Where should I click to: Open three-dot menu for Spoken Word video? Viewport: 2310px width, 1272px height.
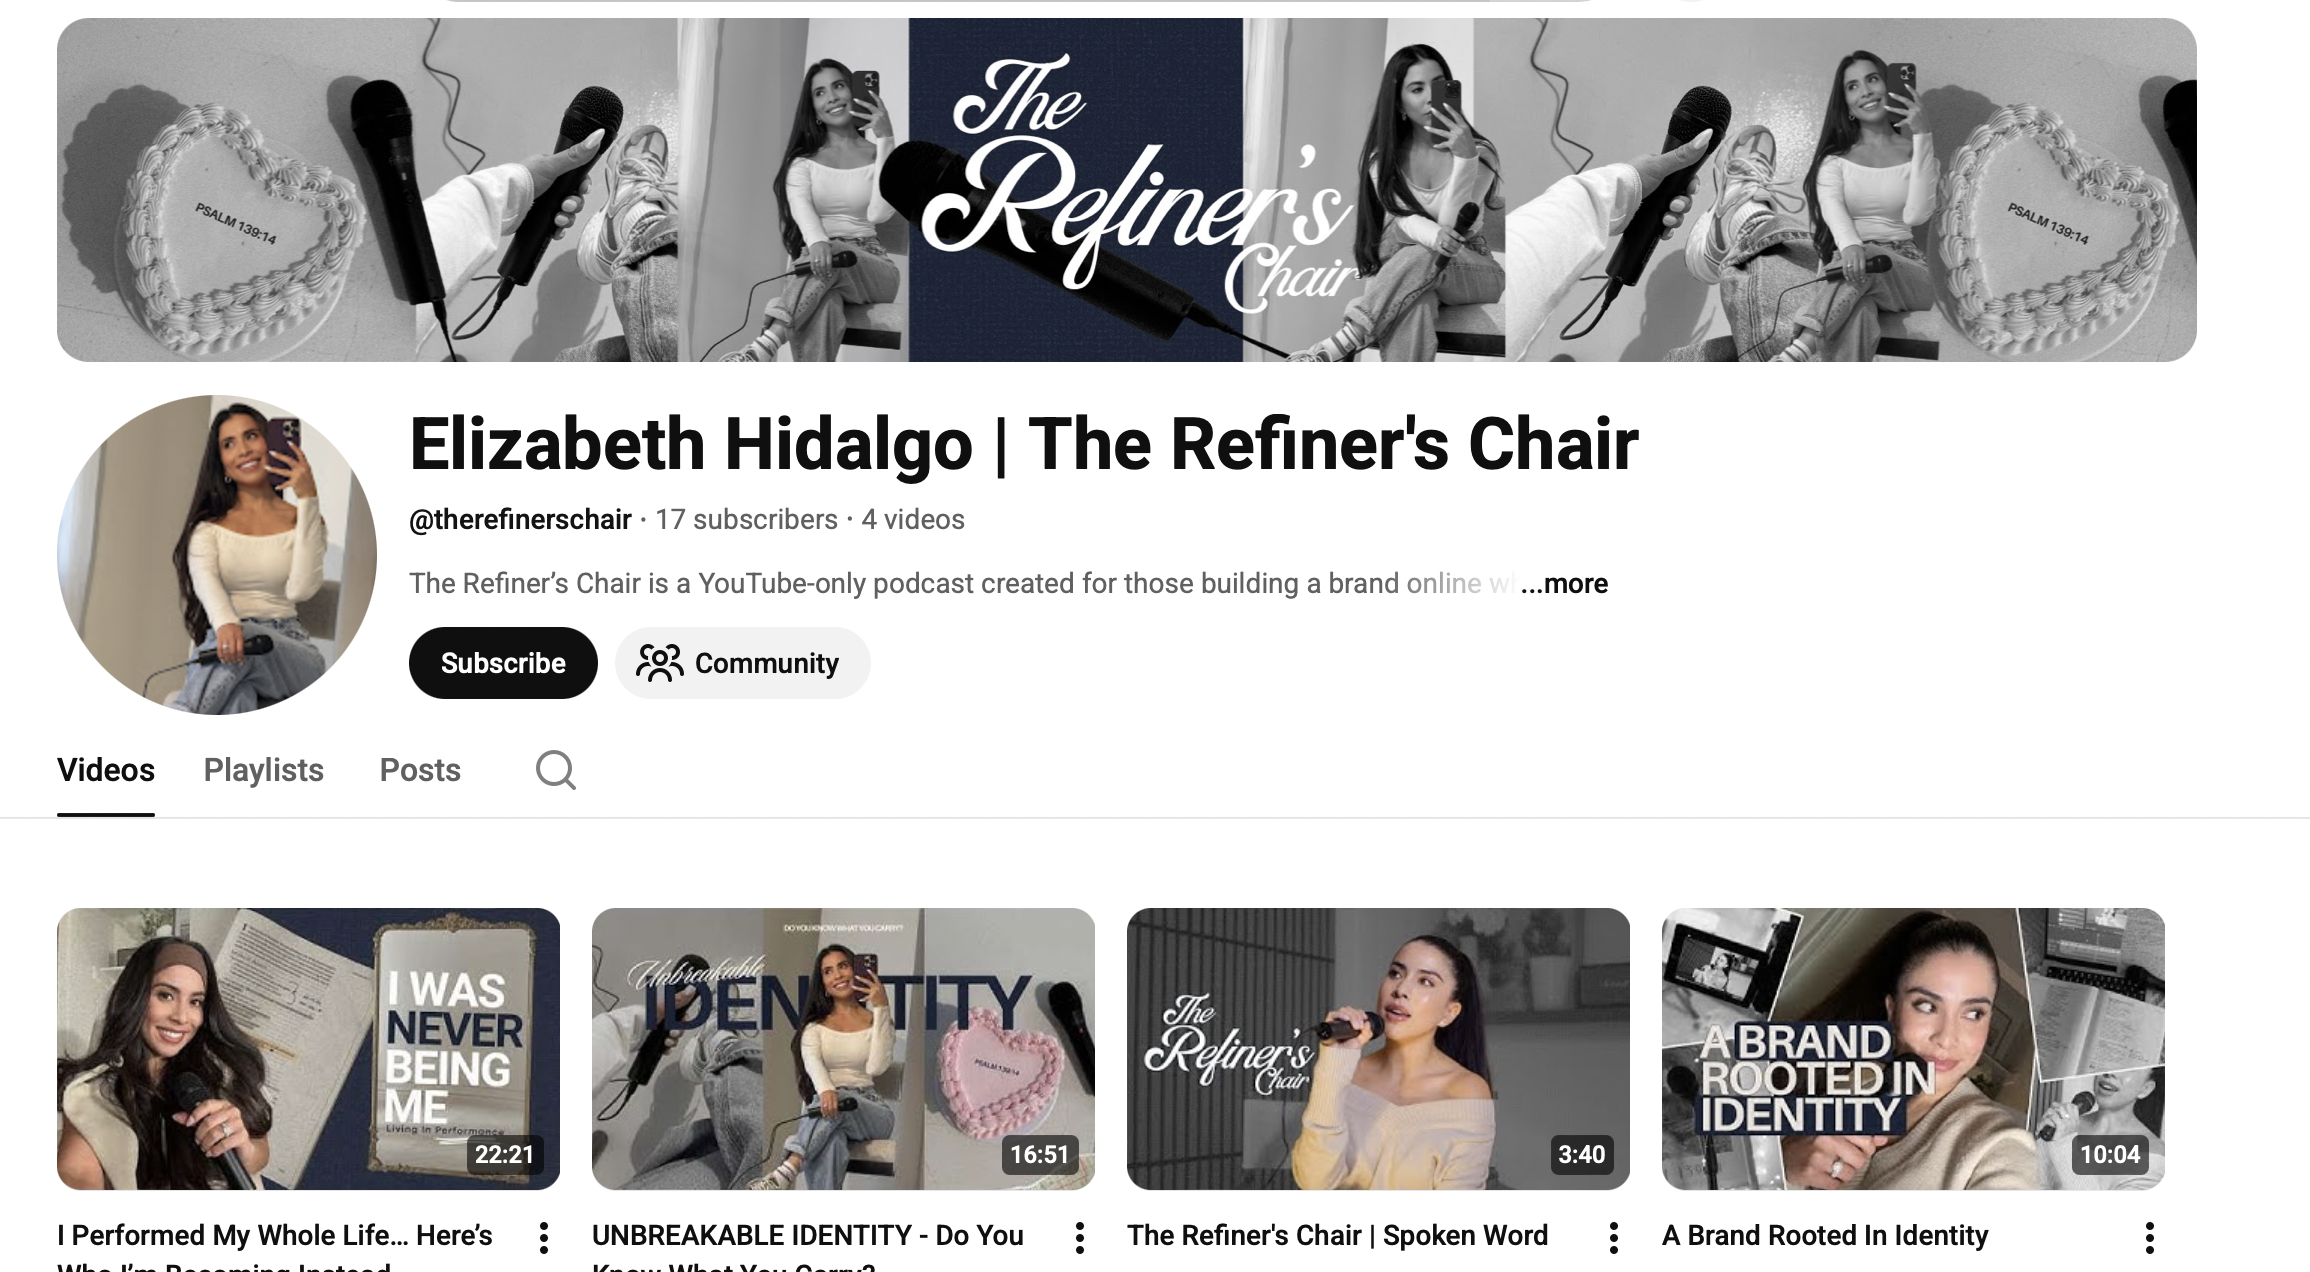(x=1613, y=1238)
